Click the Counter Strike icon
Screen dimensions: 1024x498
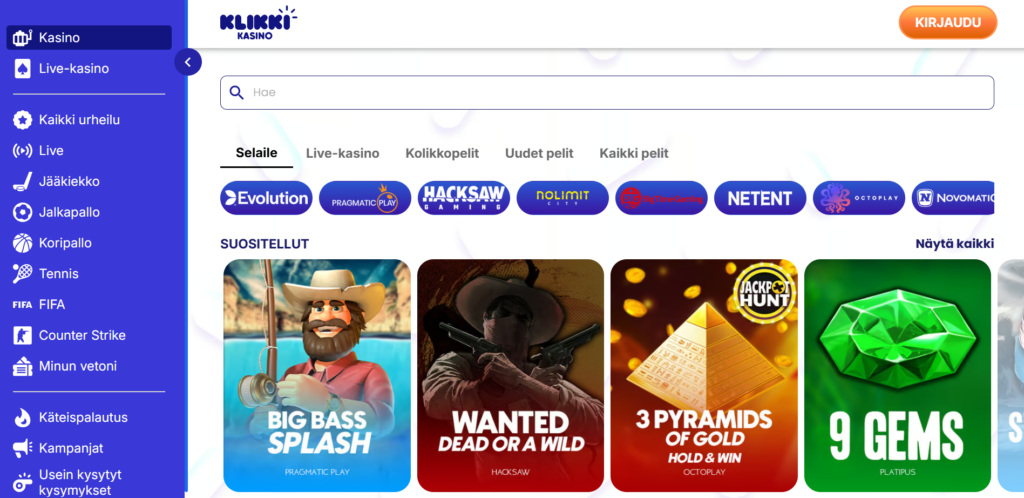22,335
